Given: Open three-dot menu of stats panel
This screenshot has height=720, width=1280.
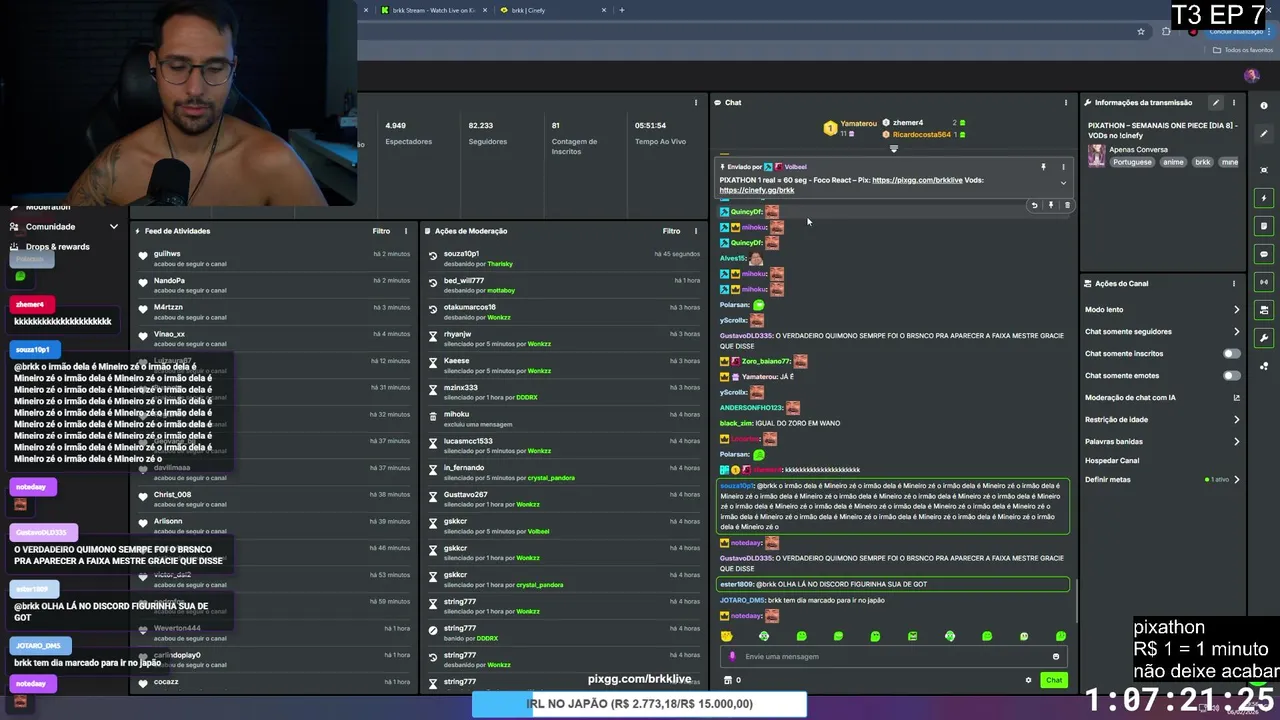Looking at the screenshot, I should click(x=696, y=102).
